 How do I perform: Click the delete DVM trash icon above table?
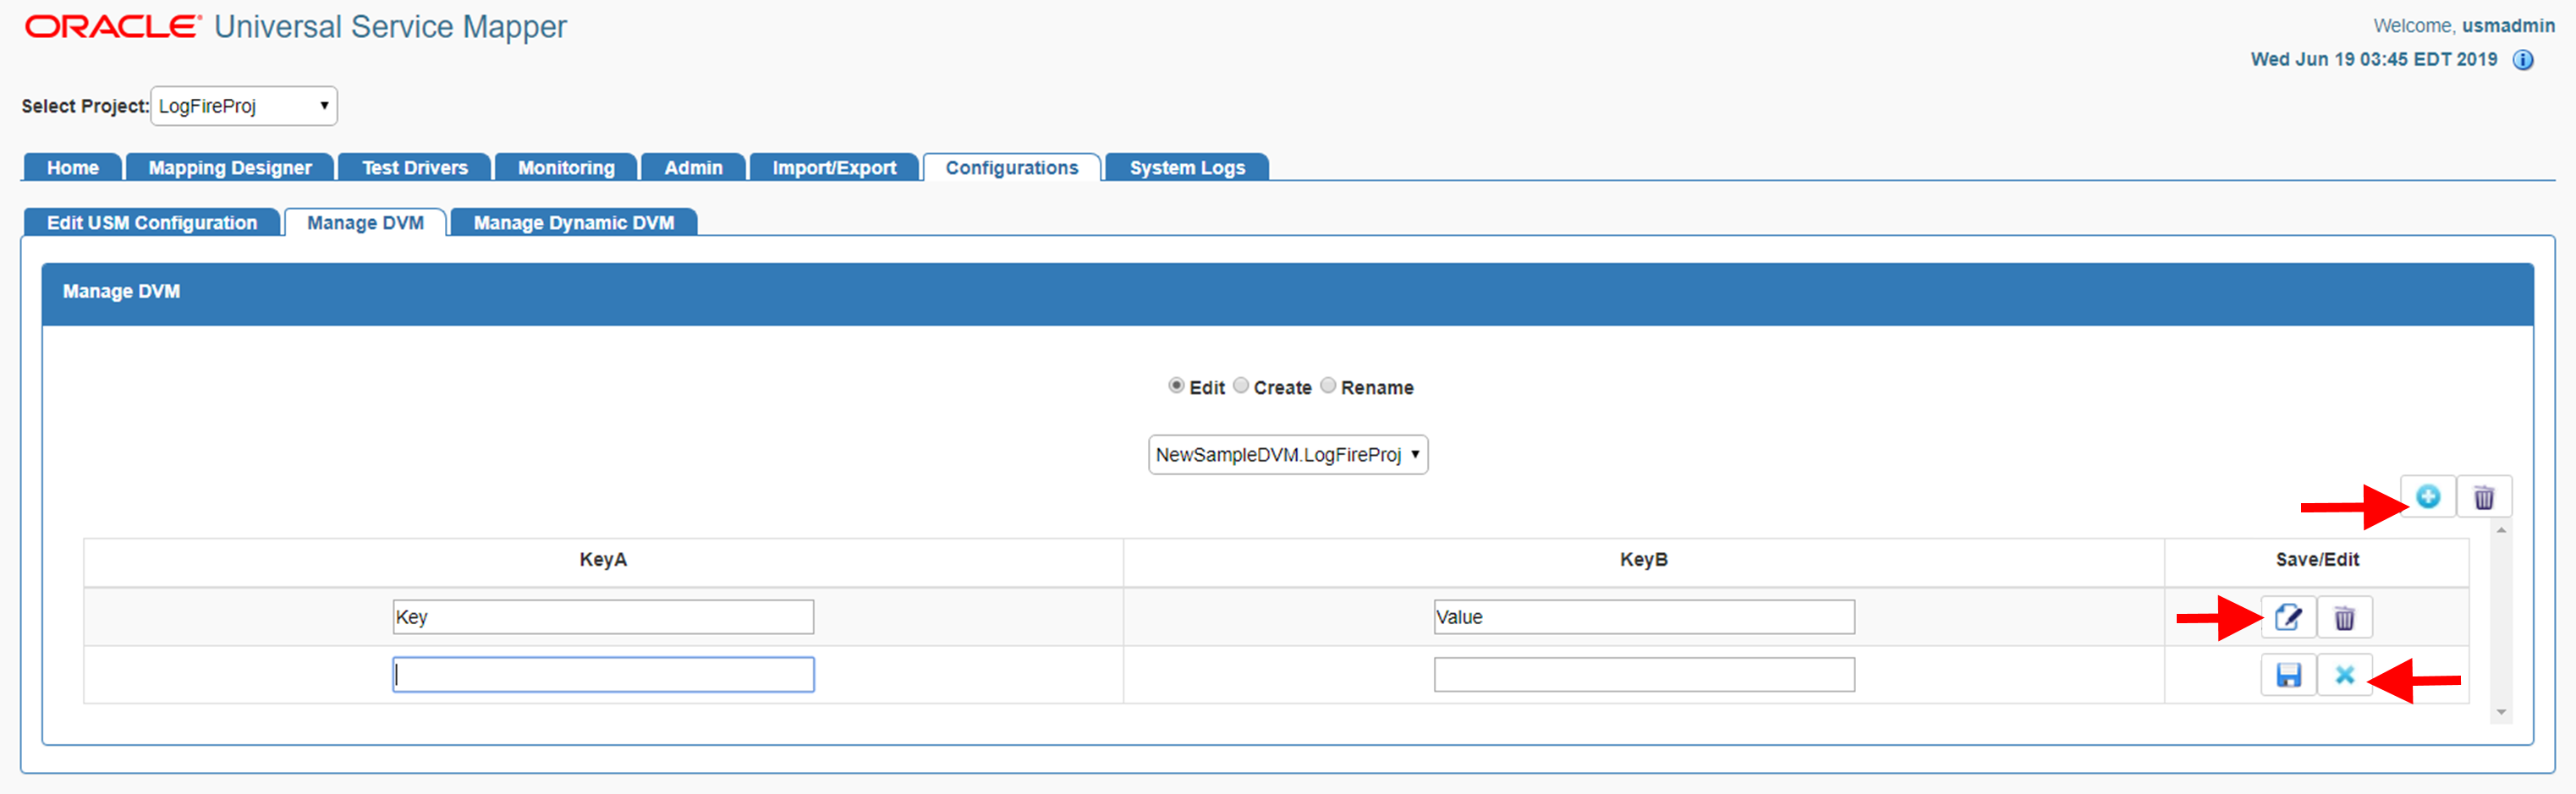[x=2483, y=497]
